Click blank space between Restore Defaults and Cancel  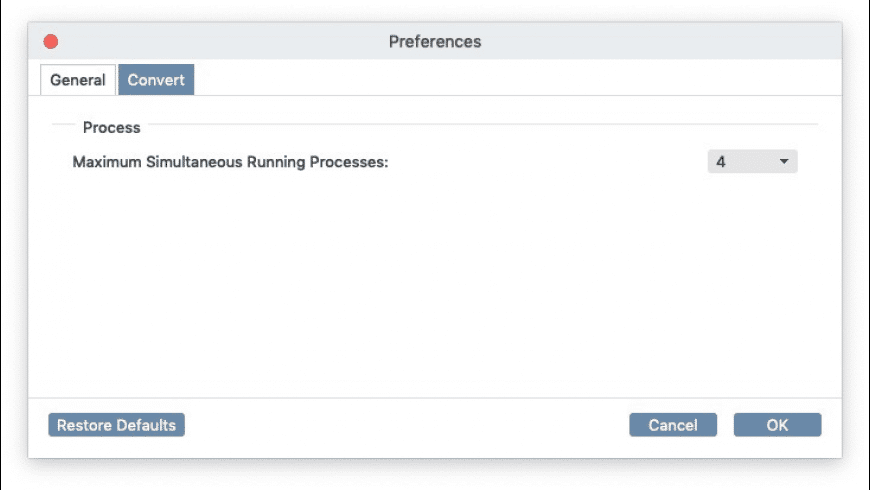pyautogui.click(x=400, y=425)
